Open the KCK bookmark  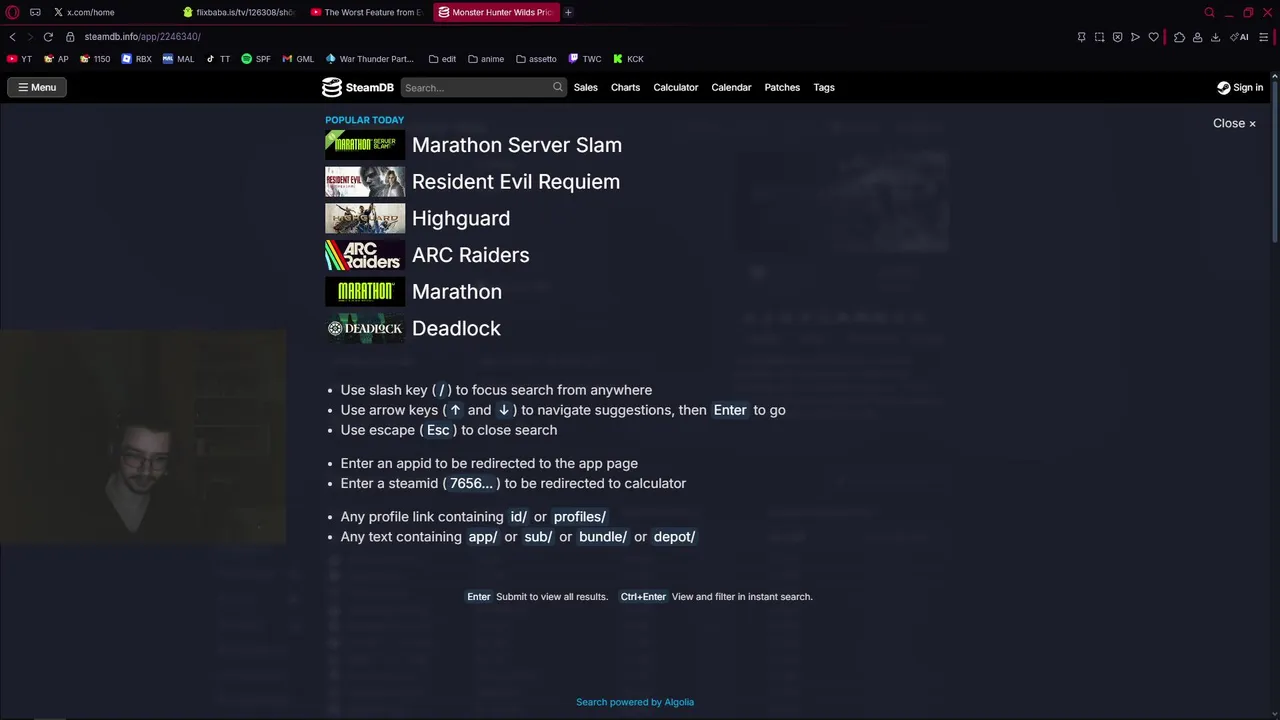(628, 59)
